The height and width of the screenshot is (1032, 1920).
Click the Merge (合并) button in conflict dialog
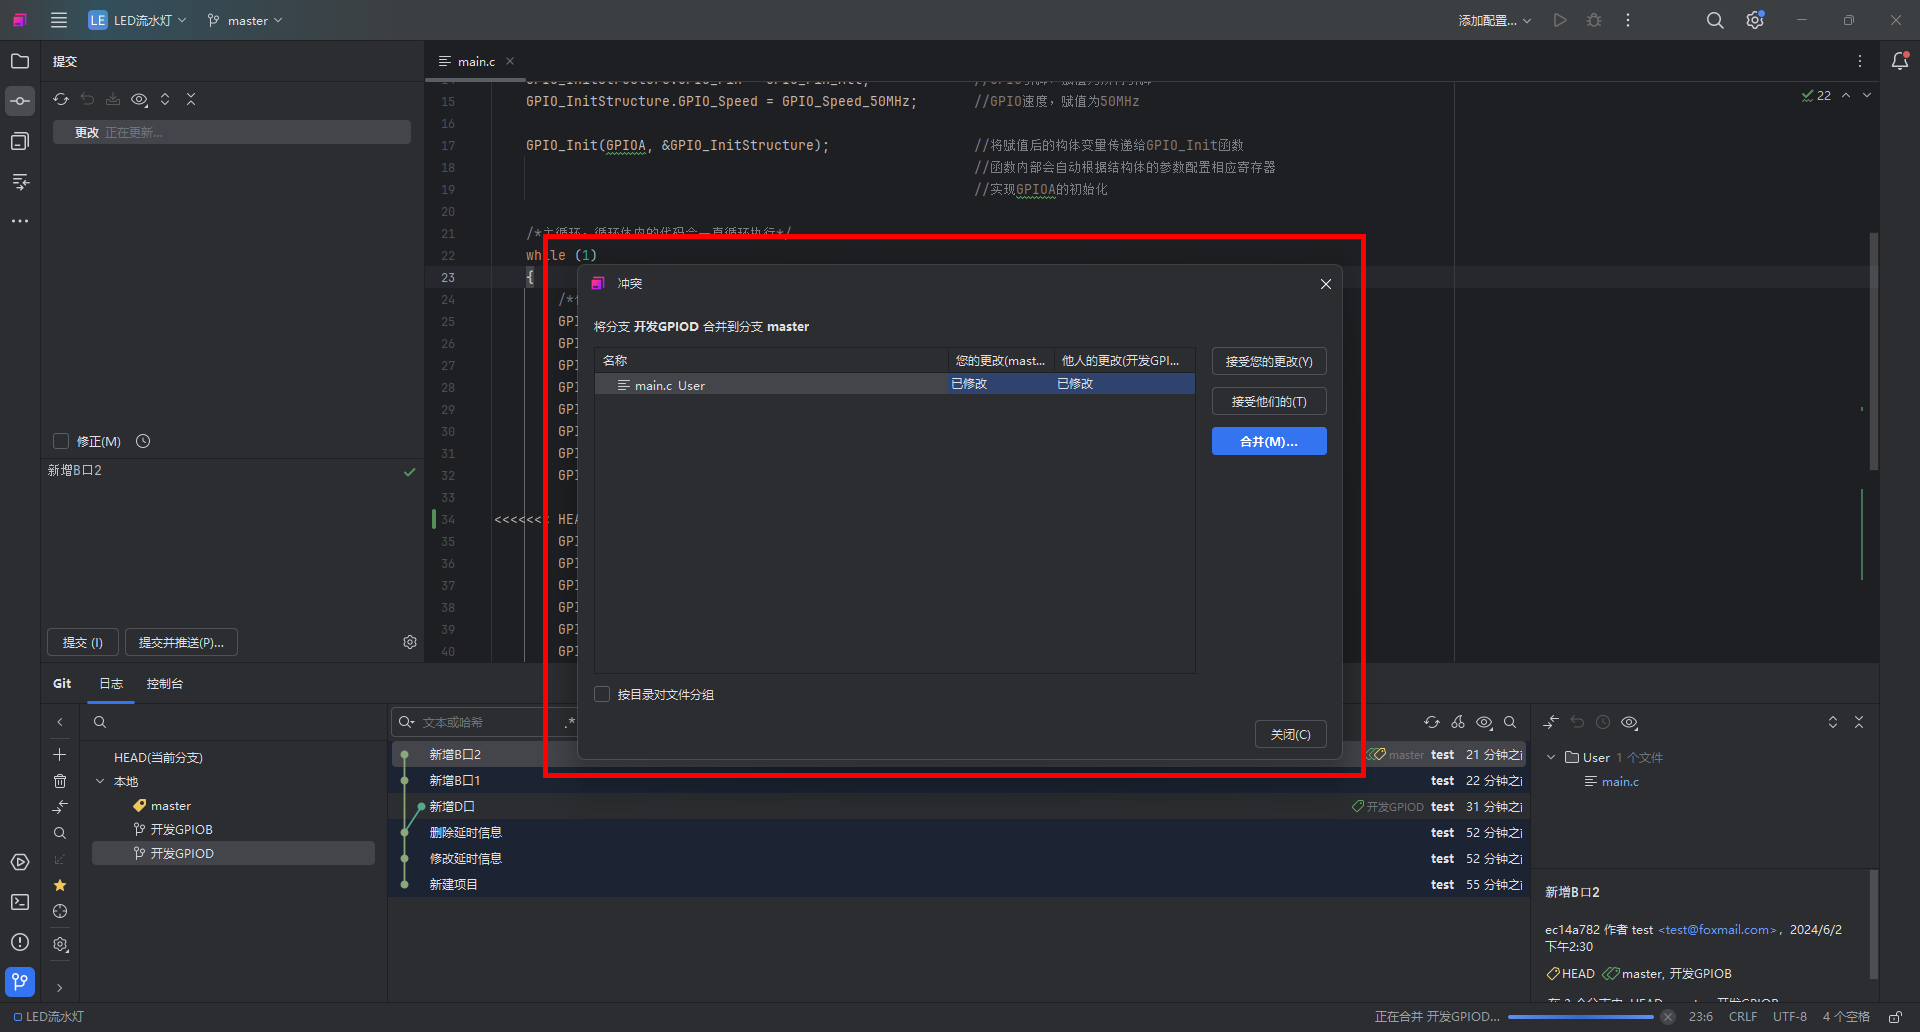(1268, 441)
